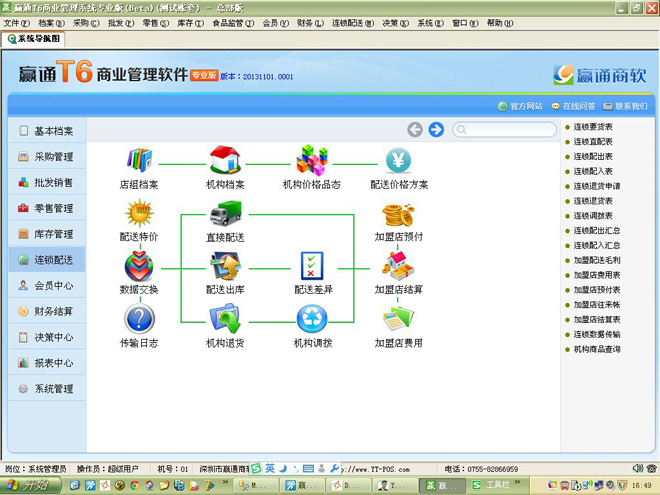The image size is (660, 495).
Task: Switch to the 系统导航图 tab
Action: click(x=34, y=39)
